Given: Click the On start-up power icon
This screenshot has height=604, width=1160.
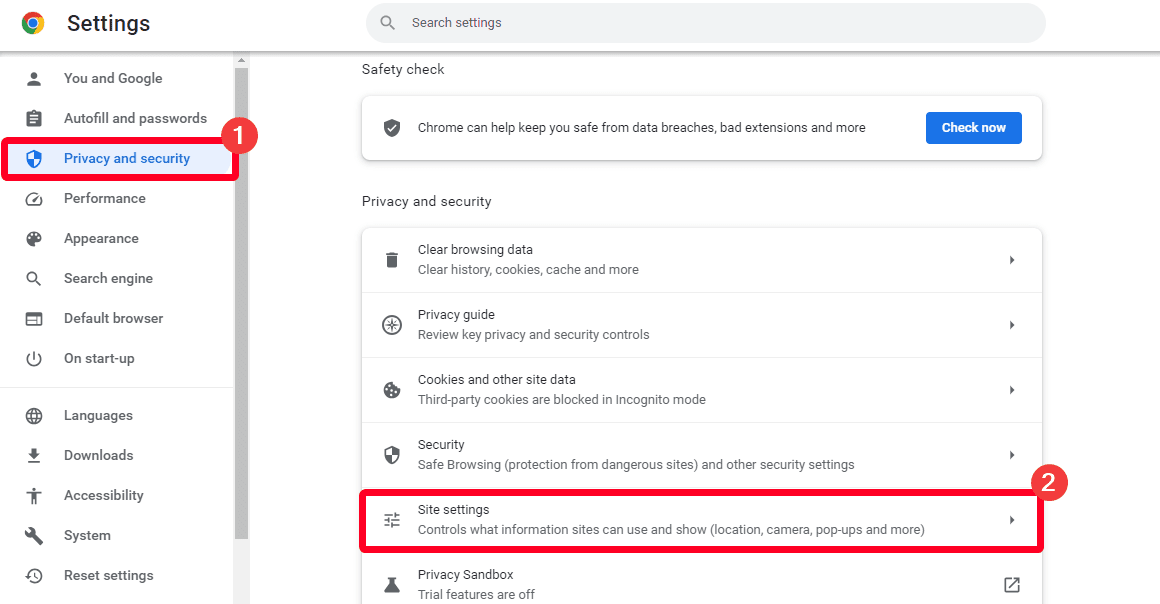Looking at the screenshot, I should [x=35, y=358].
